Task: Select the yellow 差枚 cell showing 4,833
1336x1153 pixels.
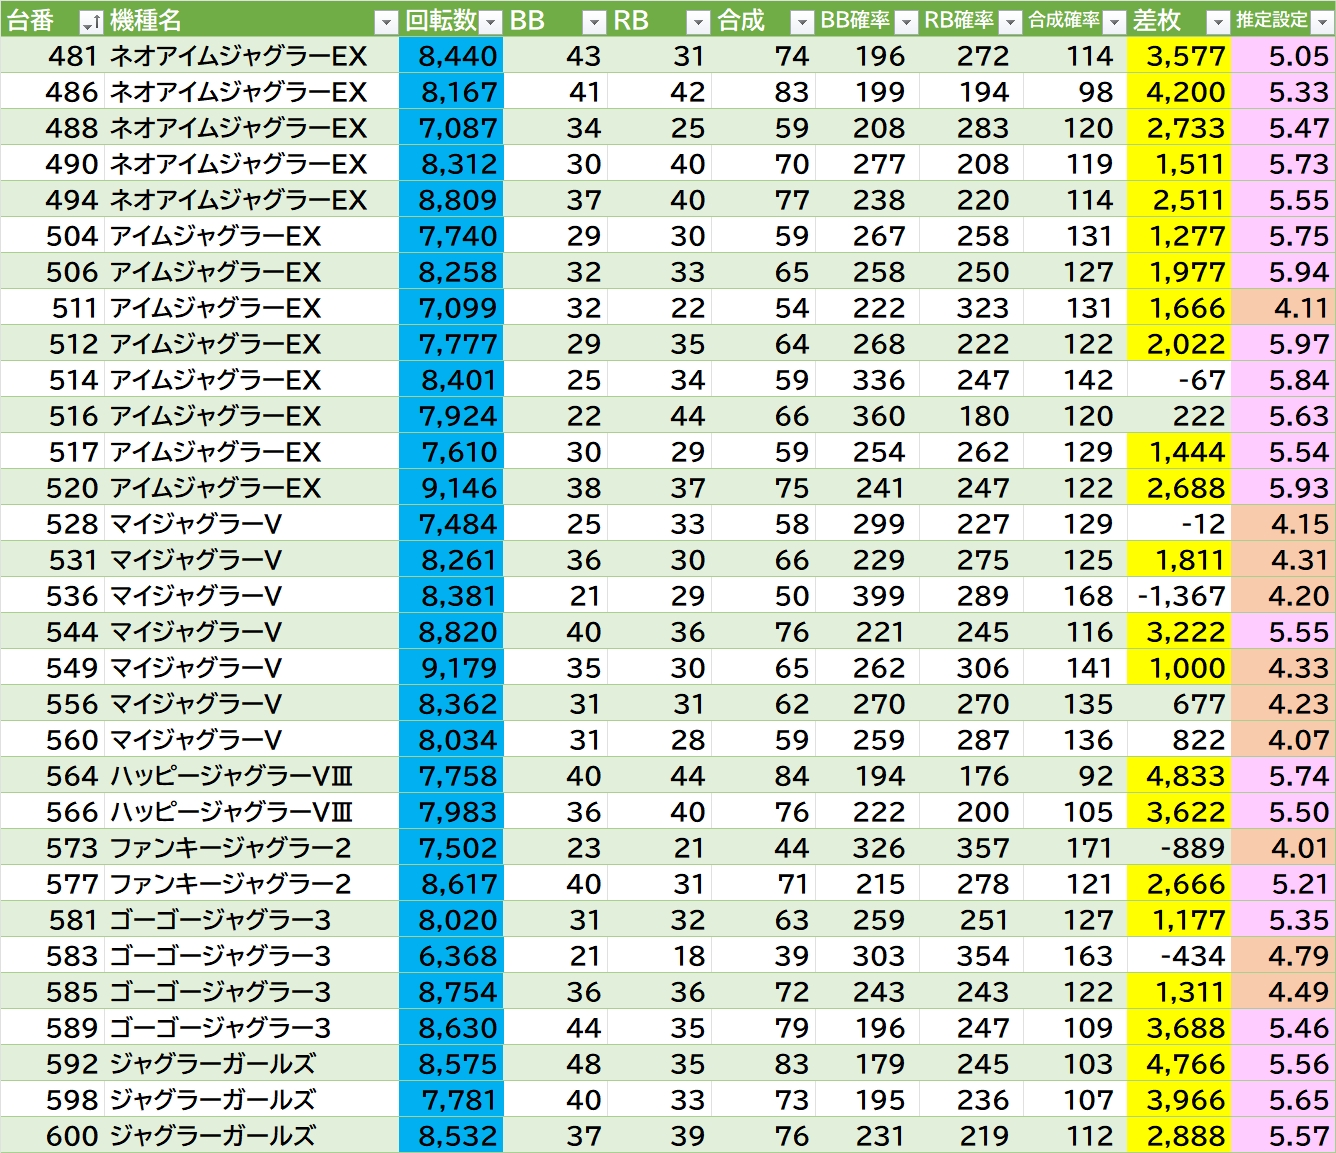Action: (1178, 776)
